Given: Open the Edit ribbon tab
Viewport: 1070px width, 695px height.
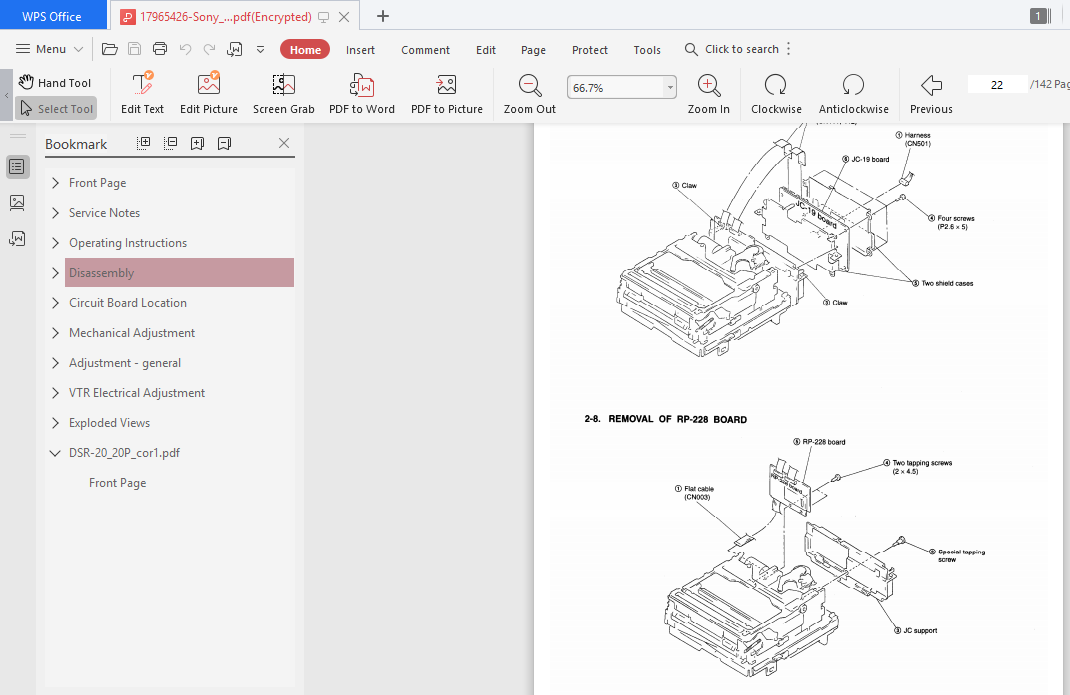Looking at the screenshot, I should [x=486, y=50].
